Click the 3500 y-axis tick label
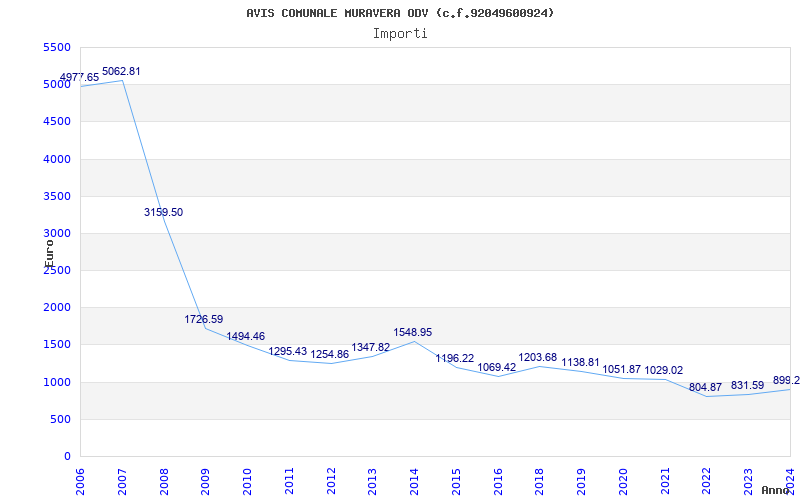 coord(57,196)
